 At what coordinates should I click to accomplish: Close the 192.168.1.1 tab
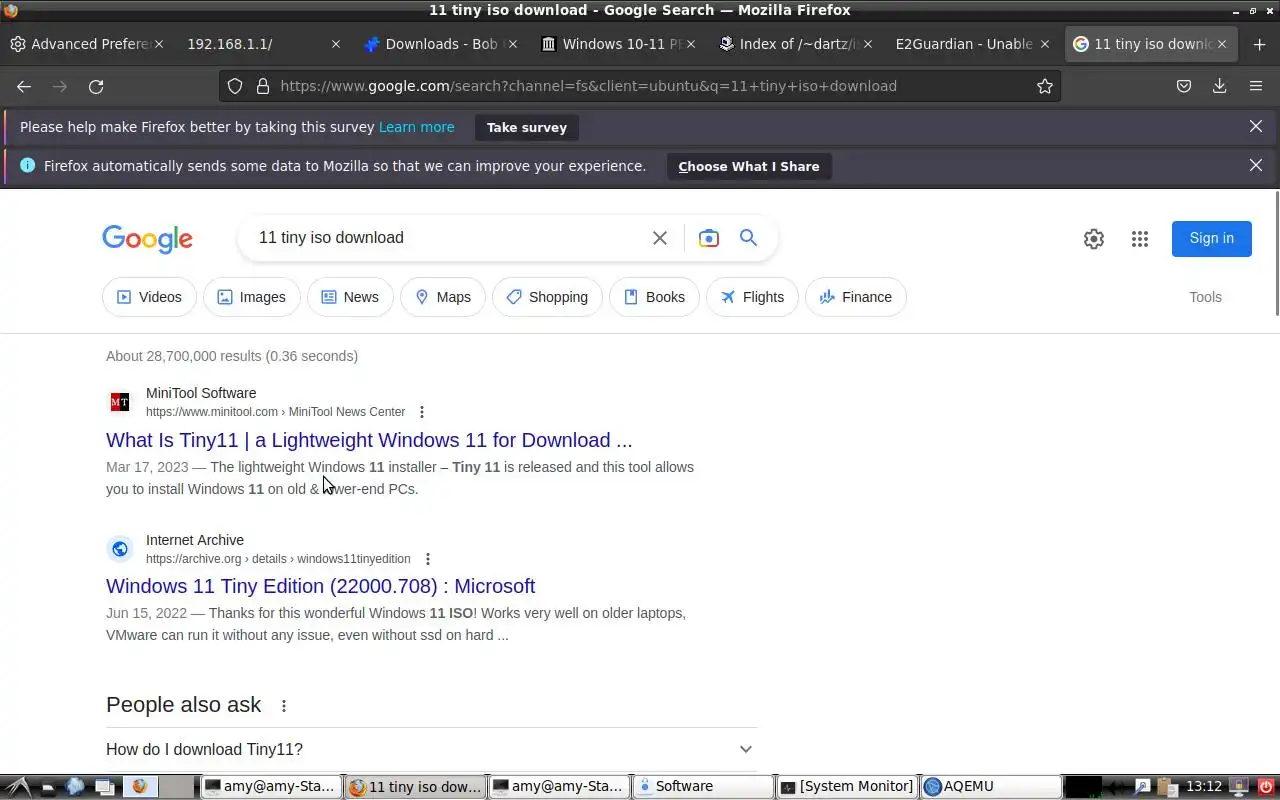pos(336,44)
